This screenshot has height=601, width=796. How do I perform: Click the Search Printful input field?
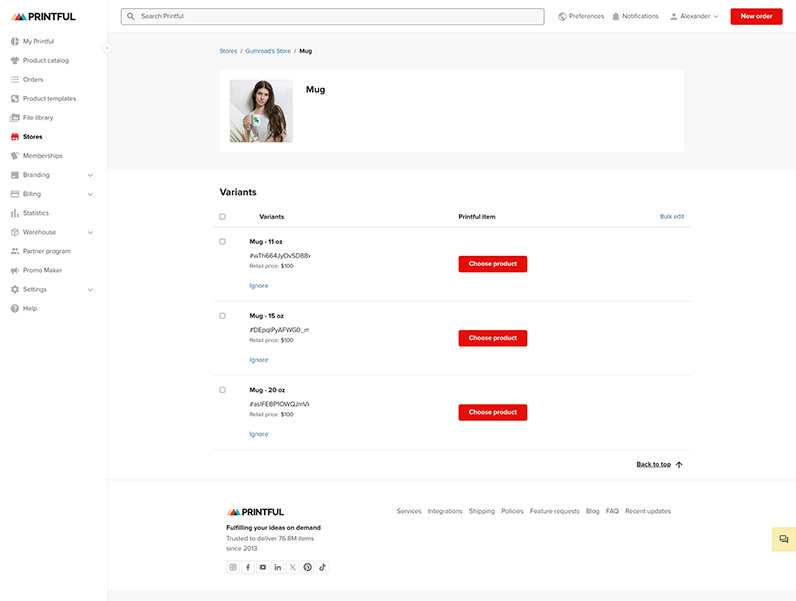pos(333,16)
